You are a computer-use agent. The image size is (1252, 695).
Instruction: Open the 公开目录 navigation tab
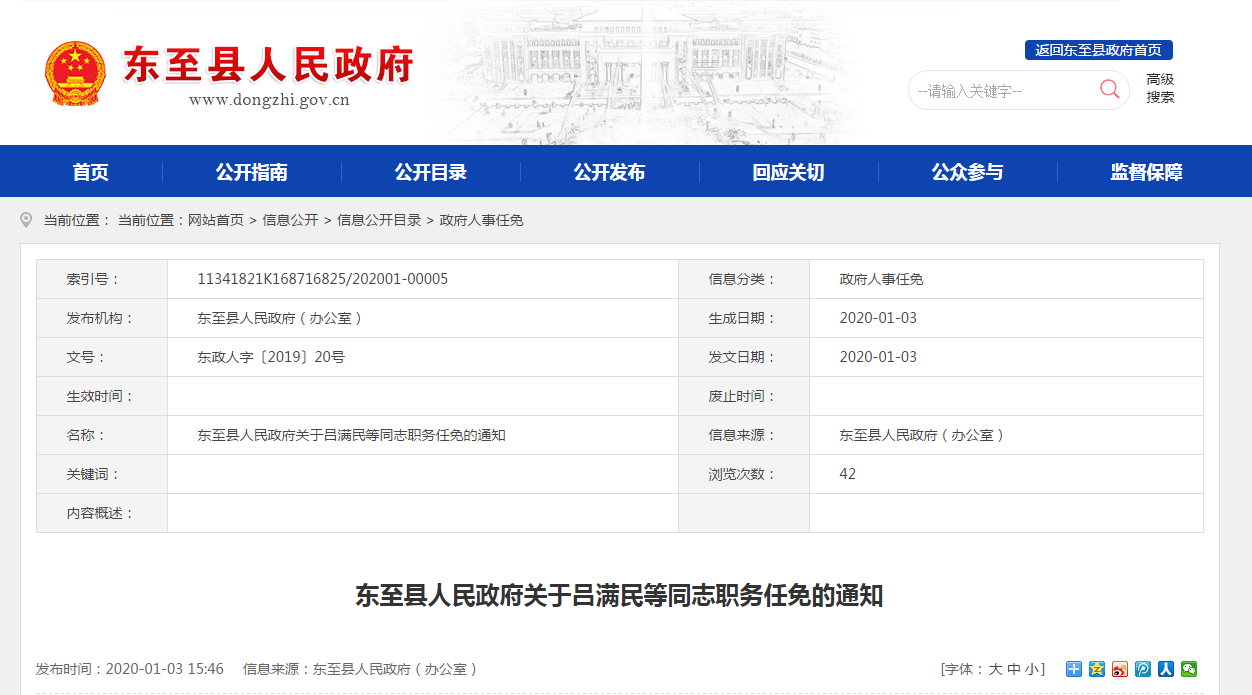(431, 172)
